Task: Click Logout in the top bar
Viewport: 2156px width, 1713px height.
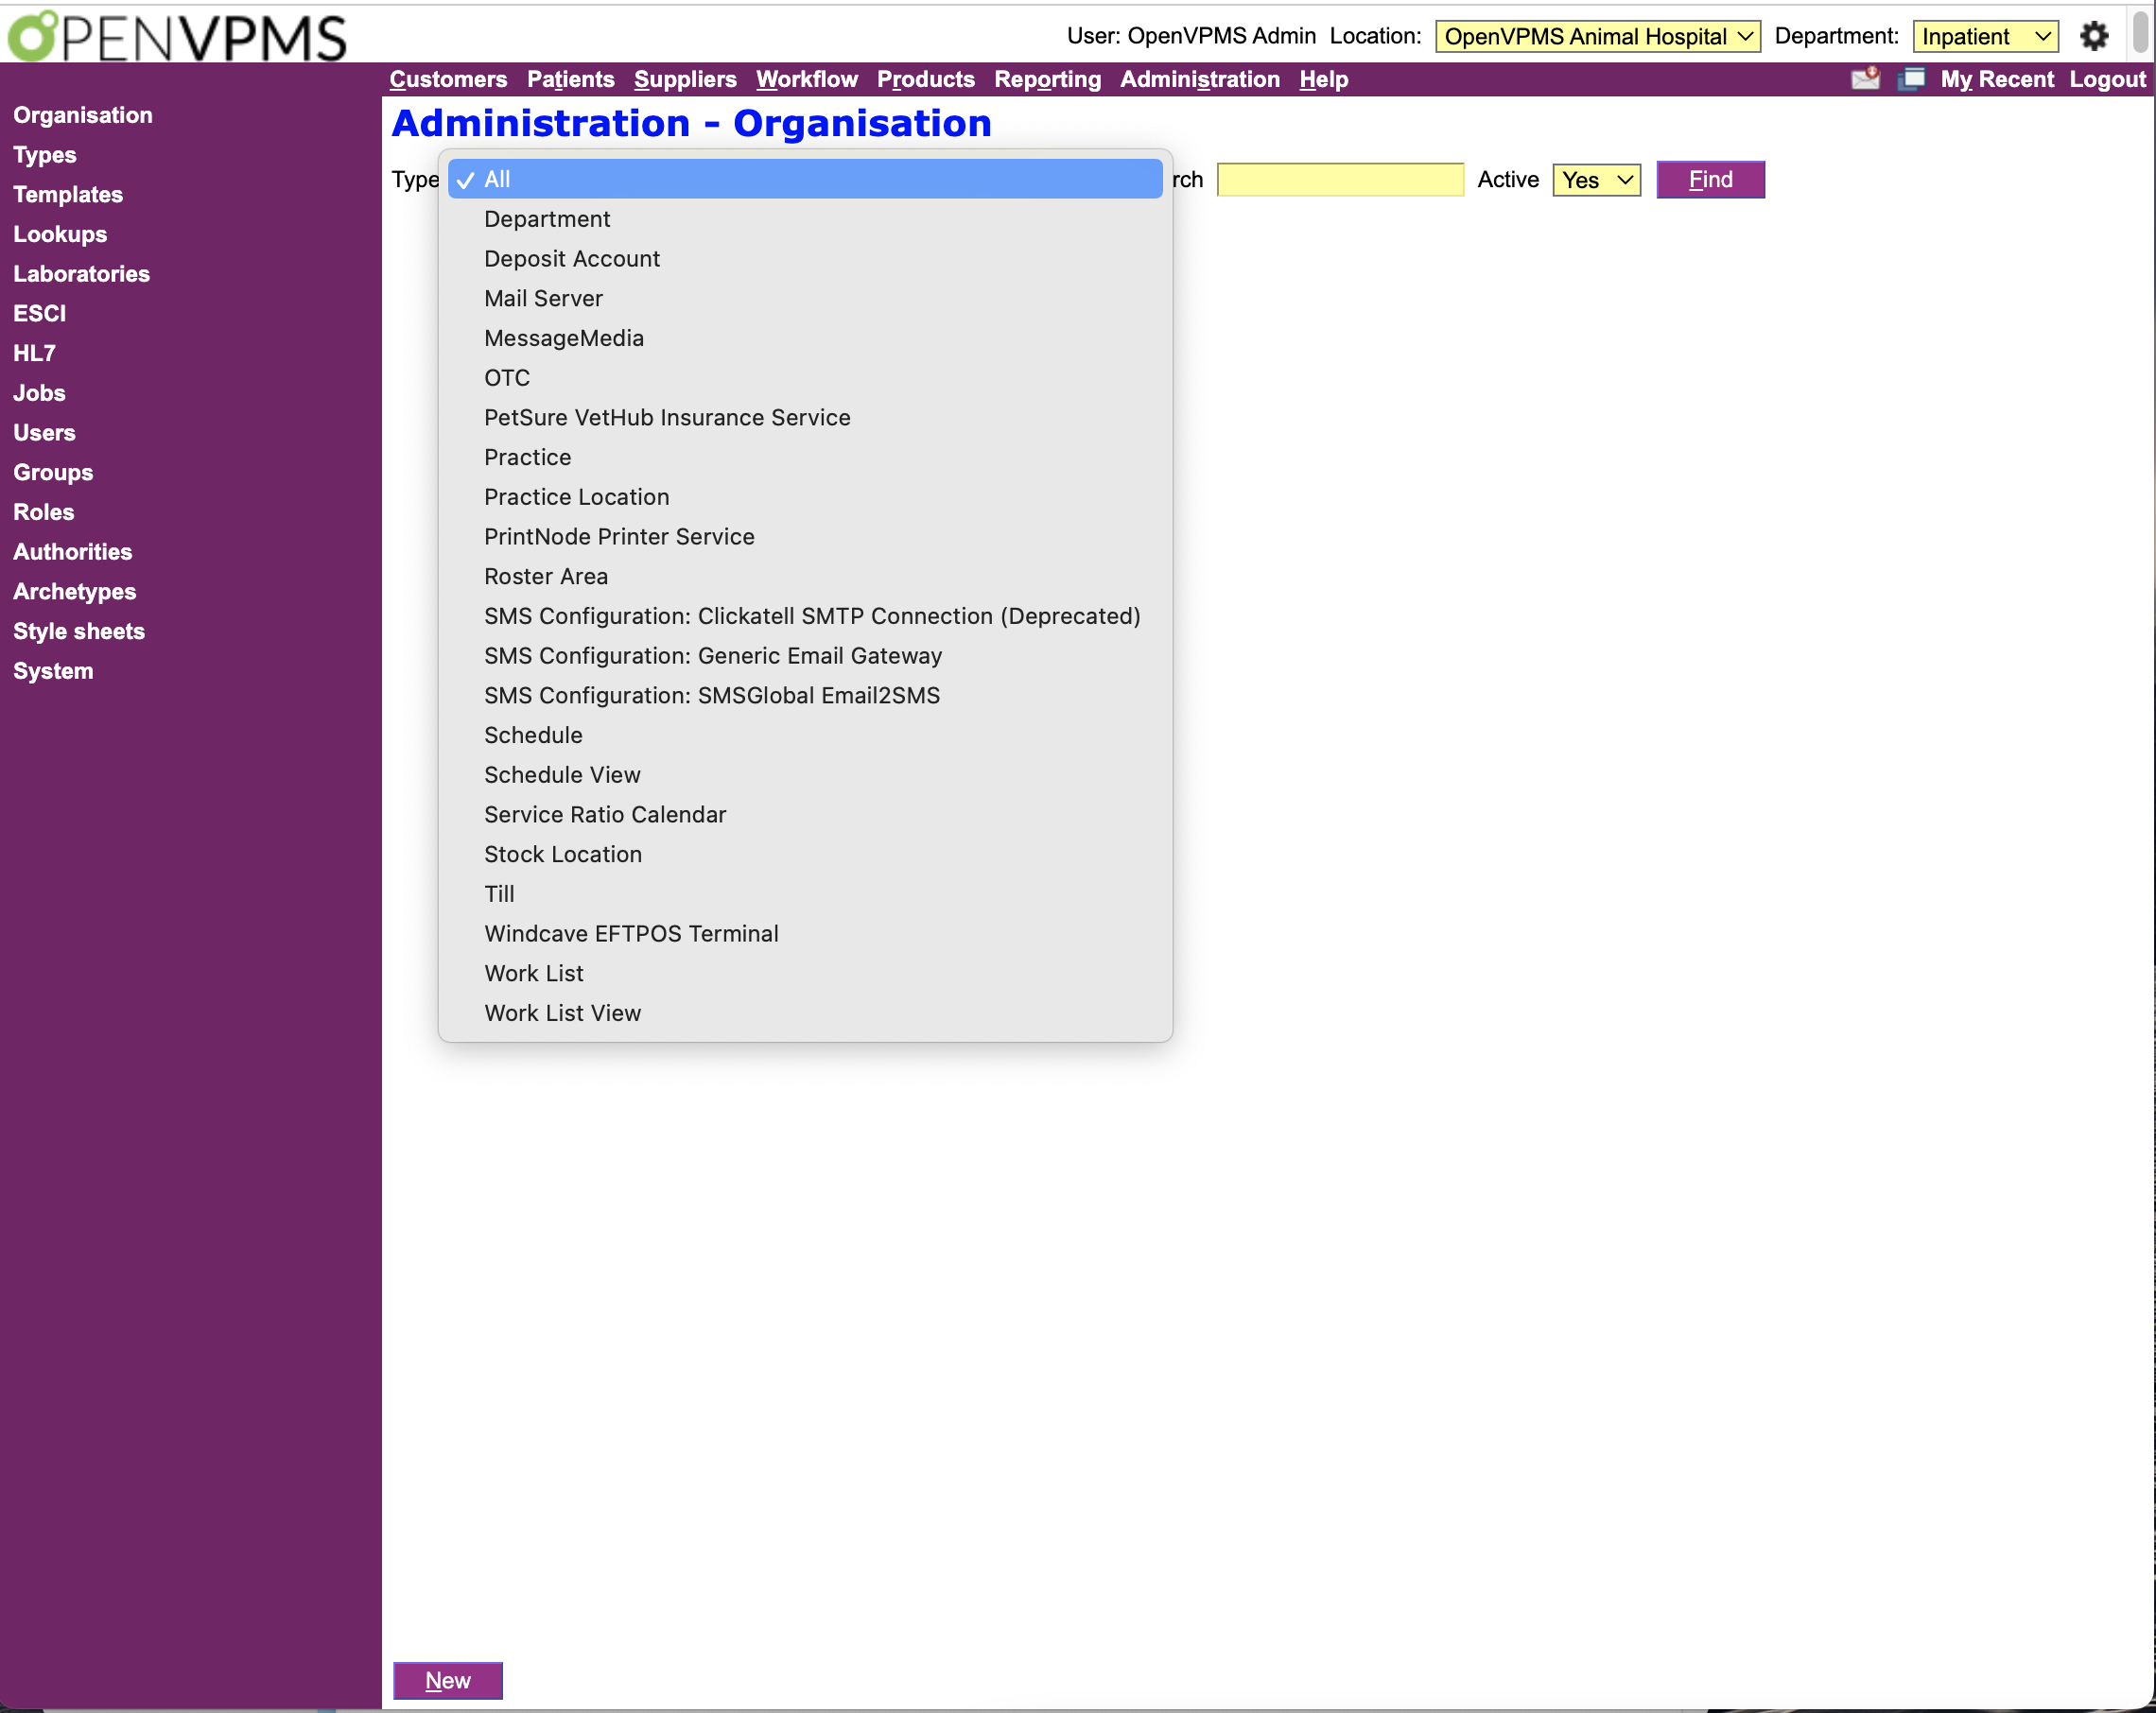Action: pyautogui.click(x=2106, y=79)
